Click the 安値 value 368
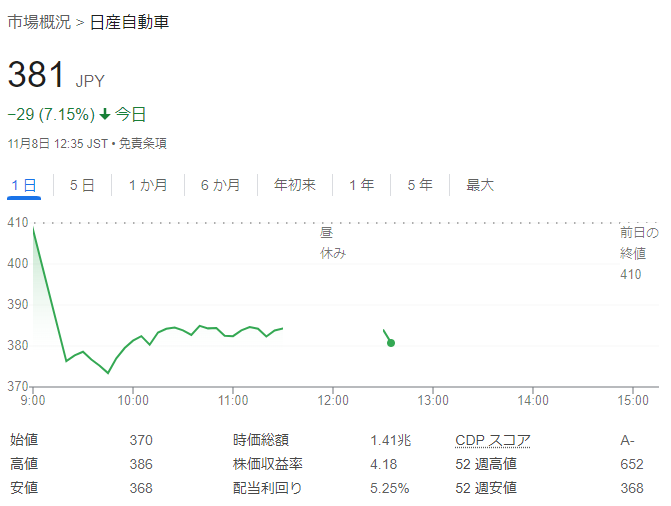The image size is (671, 506). pos(141,488)
